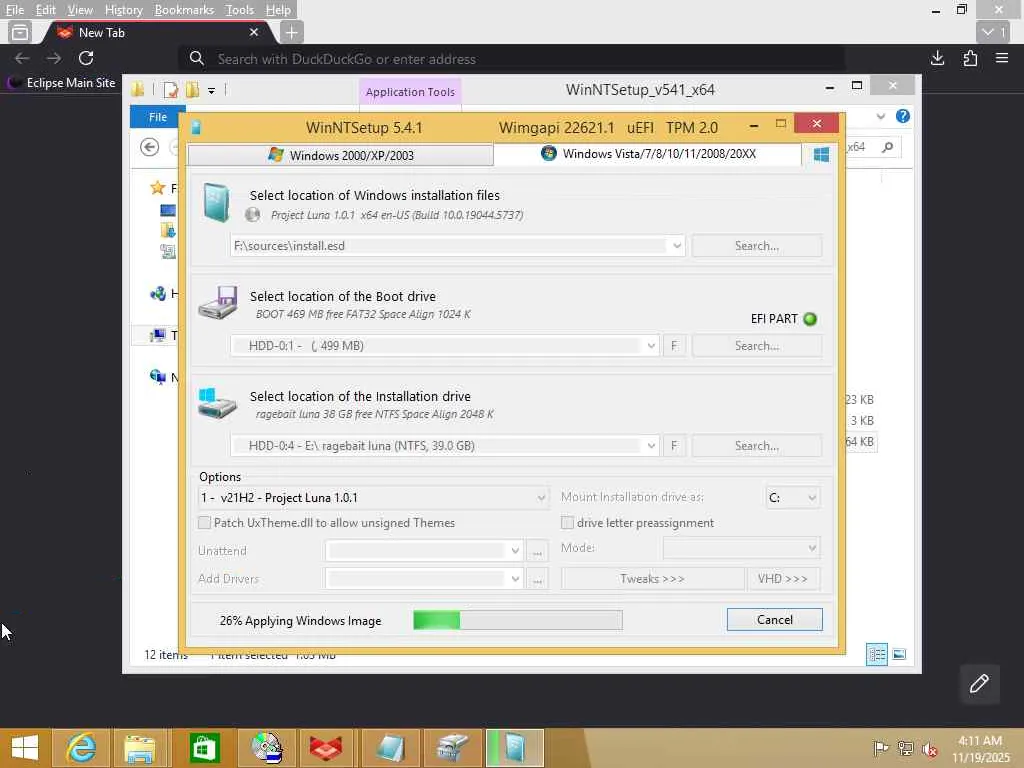Close the New Tab browser tab

coord(254,32)
